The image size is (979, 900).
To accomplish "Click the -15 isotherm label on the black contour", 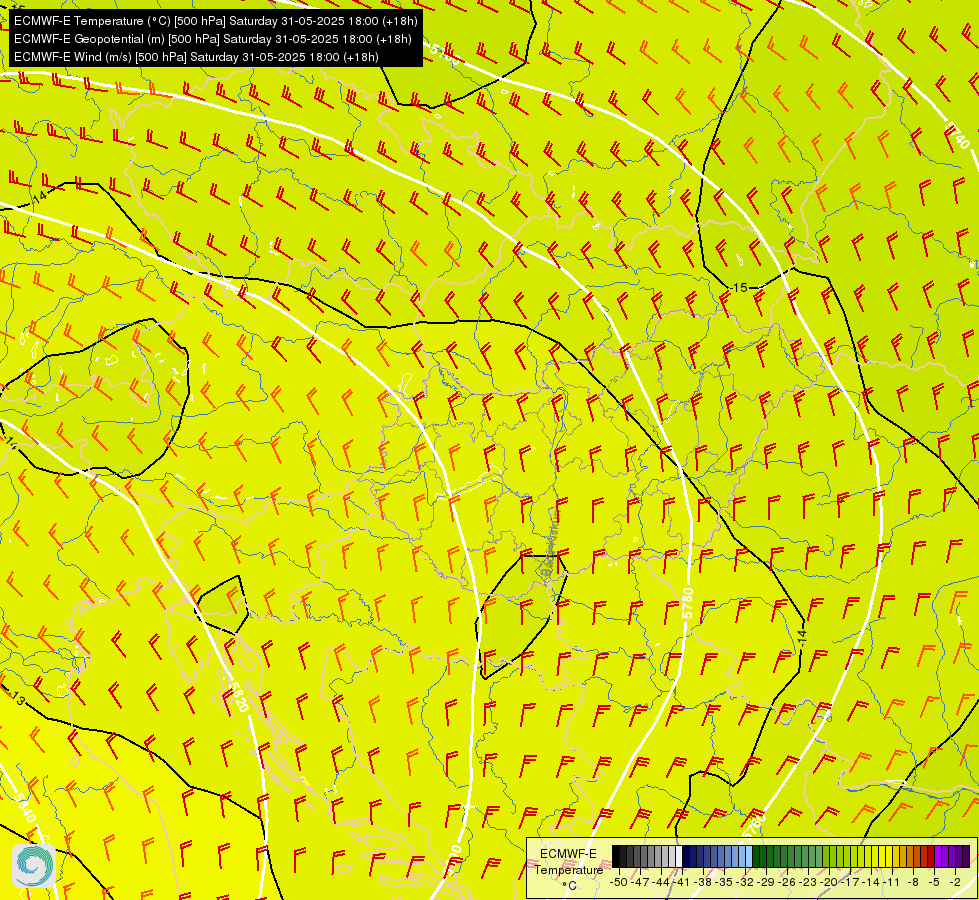I will click(x=739, y=287).
